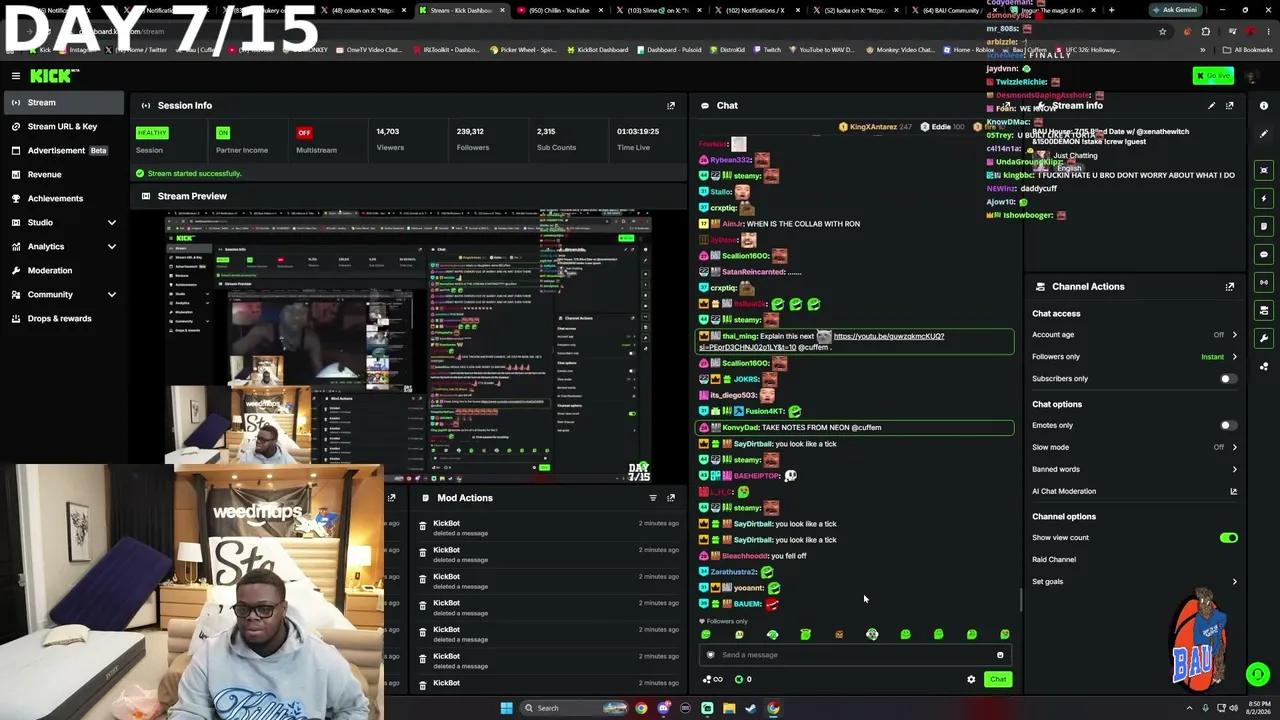
Task: Open Slow mode options
Action: (x=1134, y=447)
